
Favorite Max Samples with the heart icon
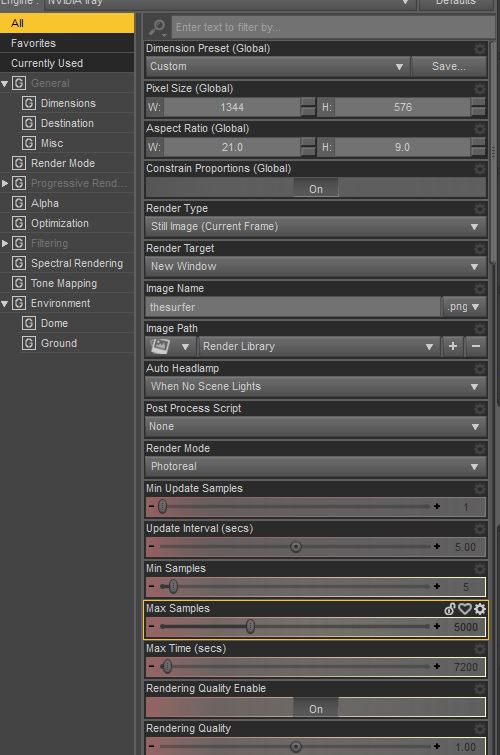tap(465, 609)
